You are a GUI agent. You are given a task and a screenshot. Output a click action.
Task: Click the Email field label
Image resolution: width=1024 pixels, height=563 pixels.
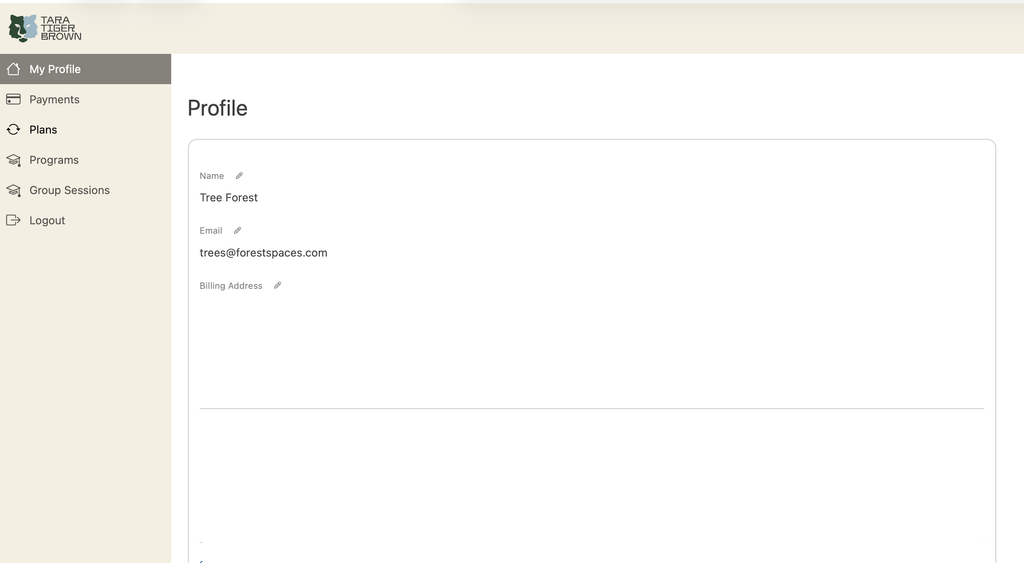point(211,231)
